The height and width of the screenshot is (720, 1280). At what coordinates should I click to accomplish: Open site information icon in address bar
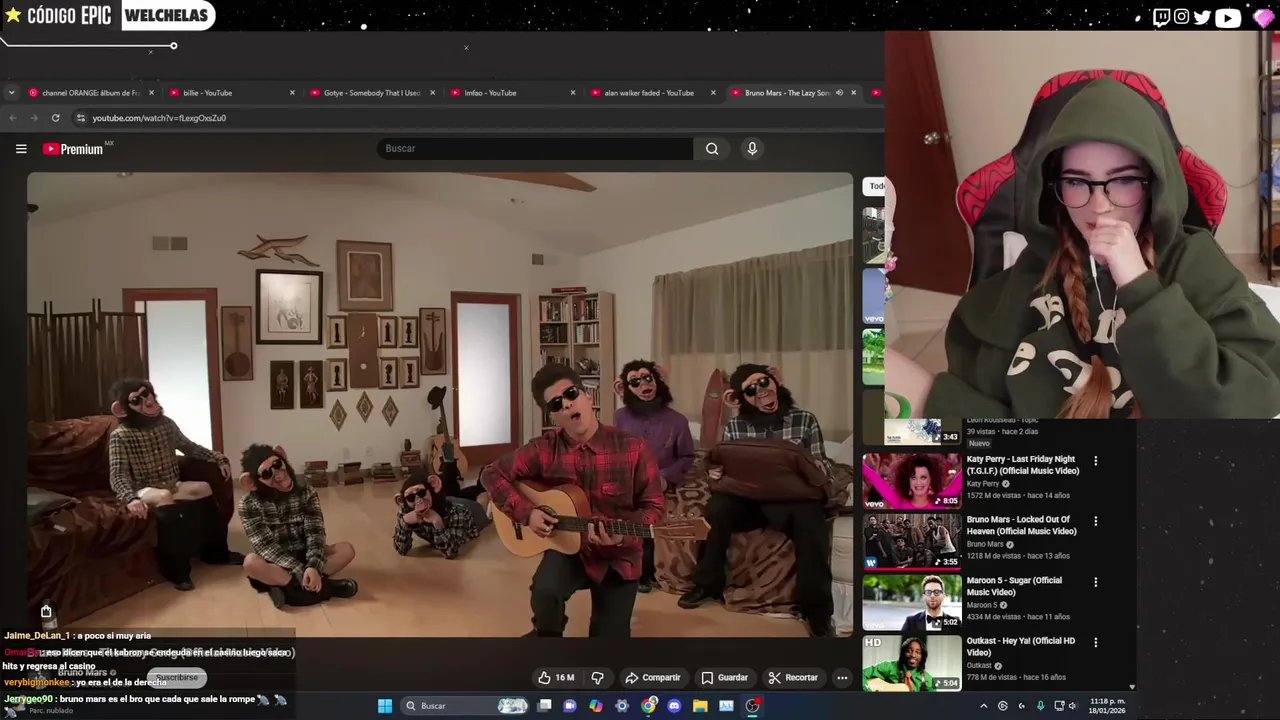tap(81, 118)
